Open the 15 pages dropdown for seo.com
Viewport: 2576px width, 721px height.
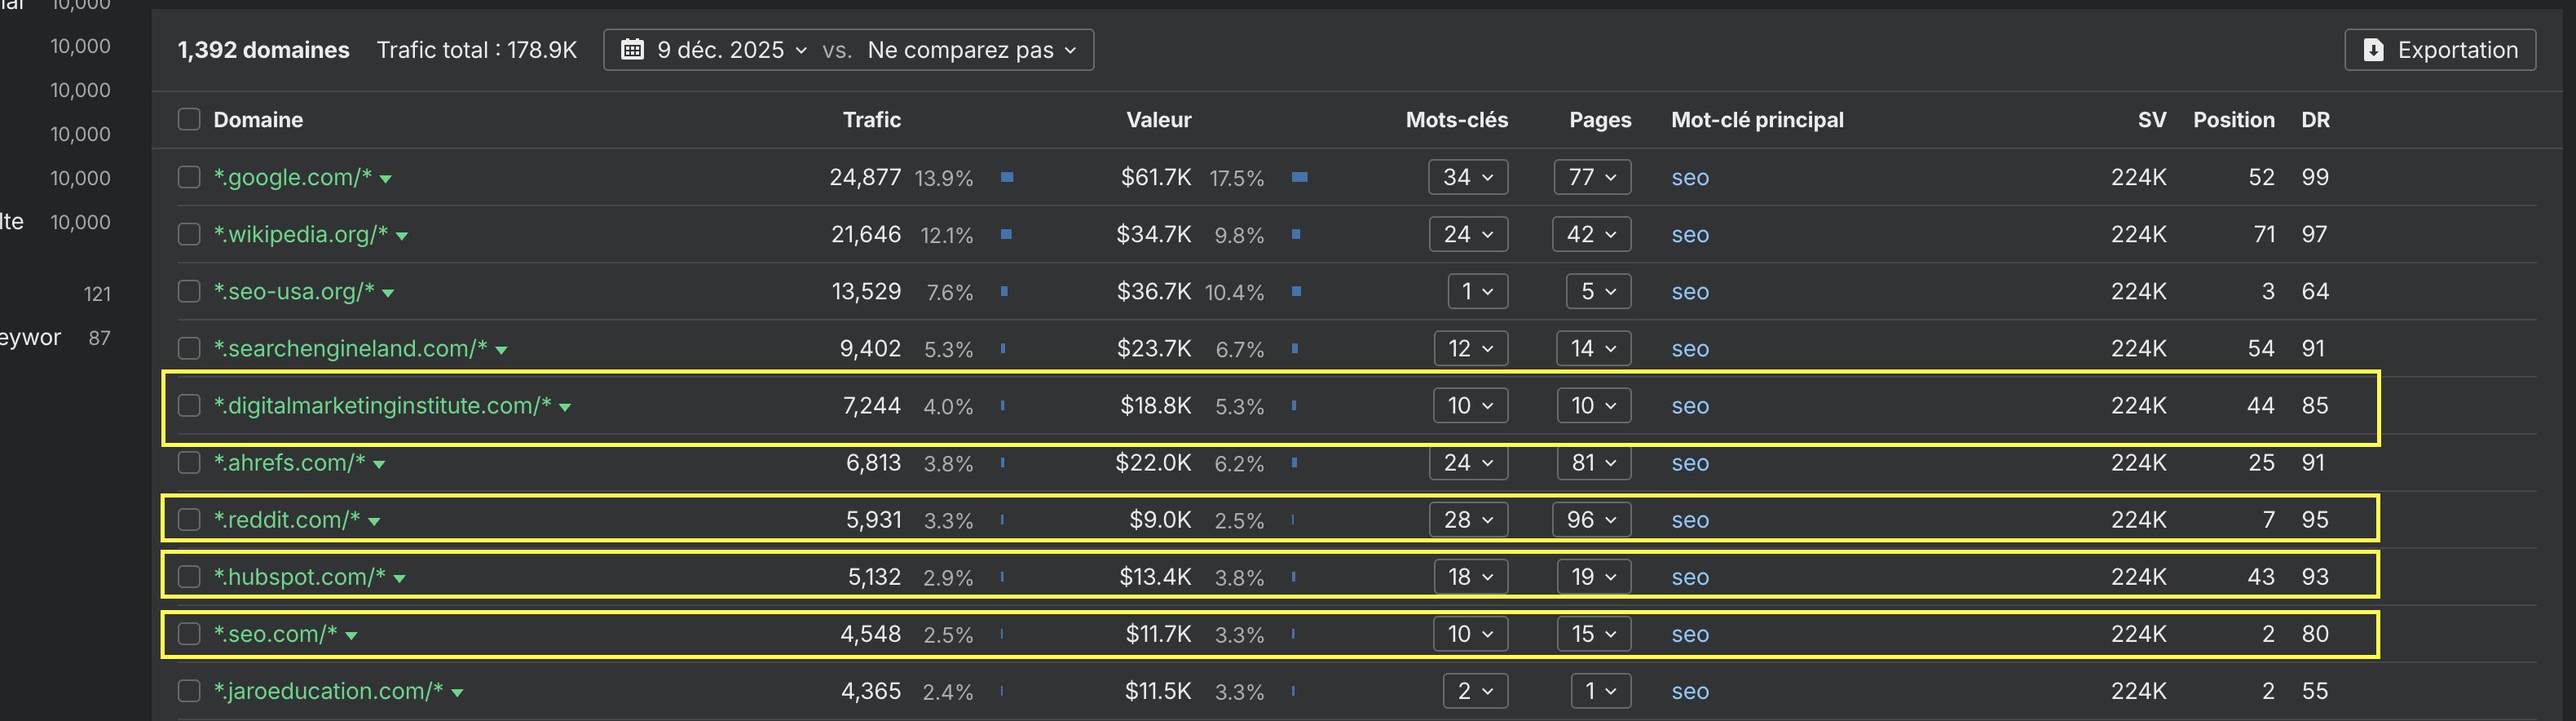point(1594,633)
